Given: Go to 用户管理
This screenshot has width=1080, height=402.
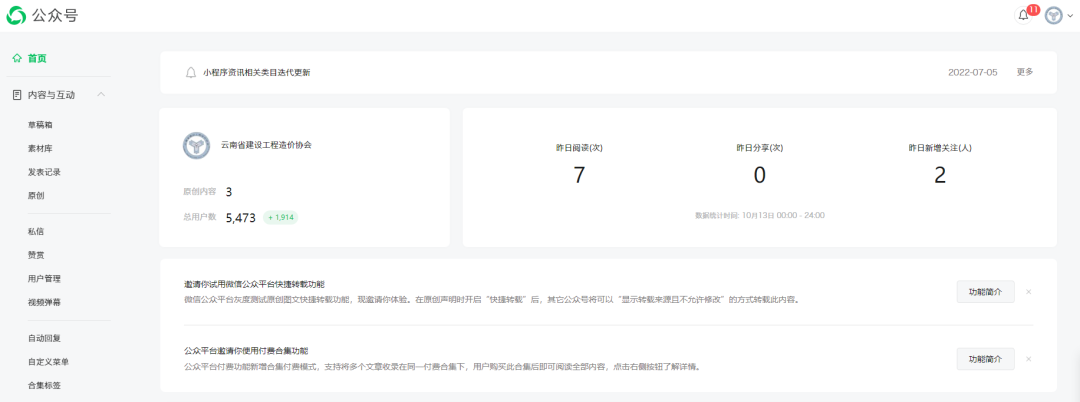Looking at the screenshot, I should pos(45,278).
